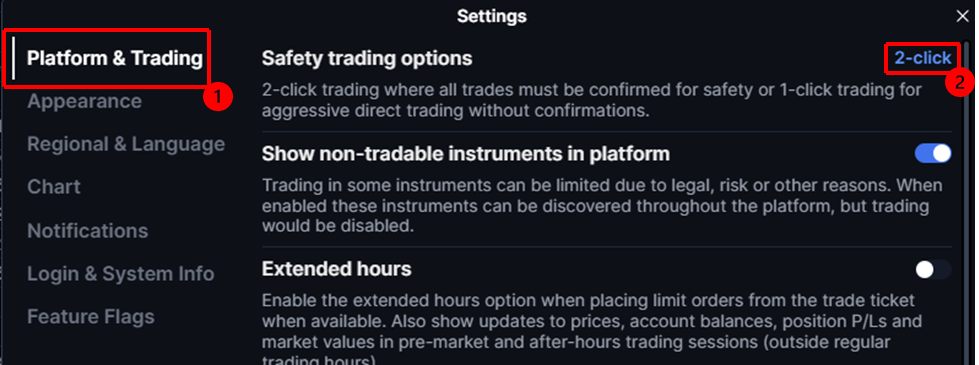This screenshot has width=979, height=365.
Task: Click the red number 2 annotation marker
Action: click(x=959, y=82)
